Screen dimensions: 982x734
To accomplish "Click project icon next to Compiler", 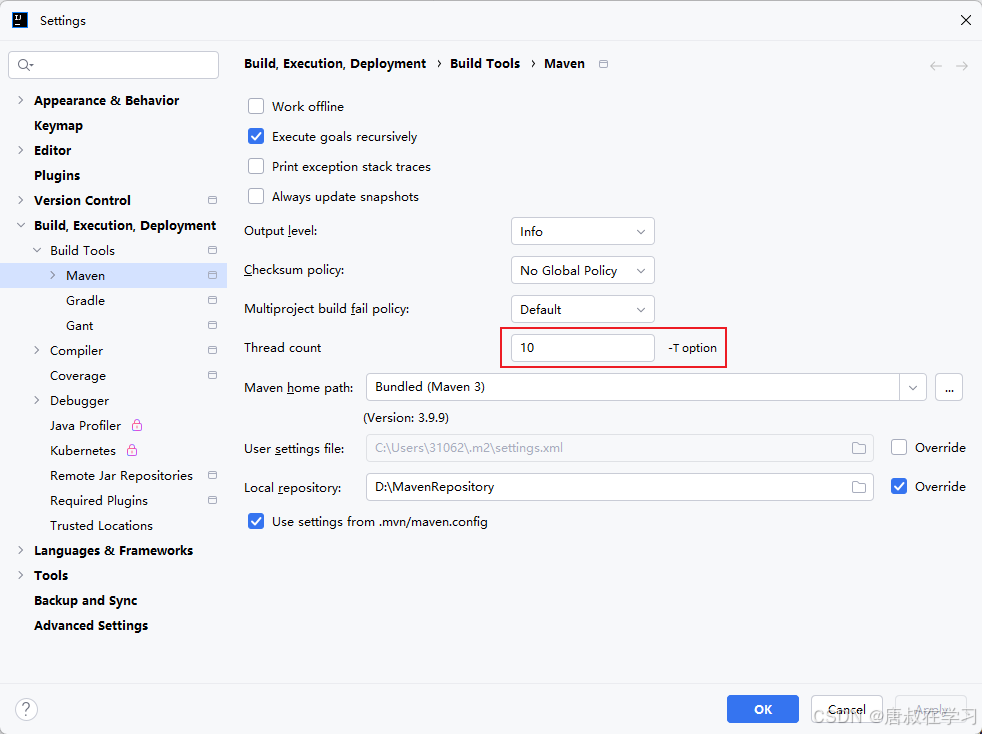I will (212, 351).
